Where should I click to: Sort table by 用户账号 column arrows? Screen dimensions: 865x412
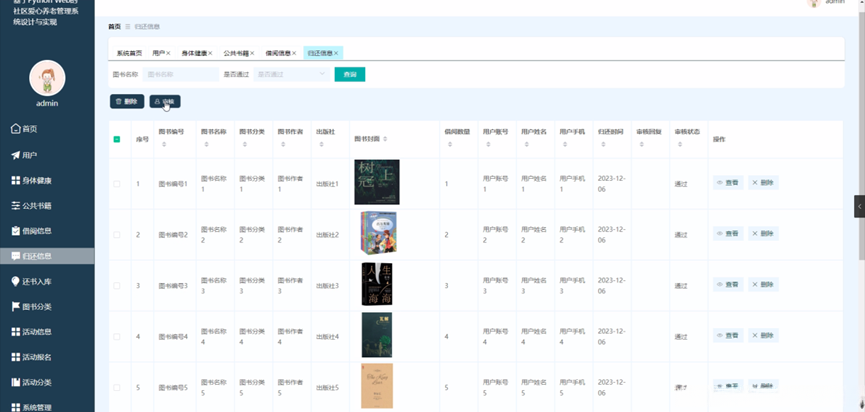[x=488, y=145]
